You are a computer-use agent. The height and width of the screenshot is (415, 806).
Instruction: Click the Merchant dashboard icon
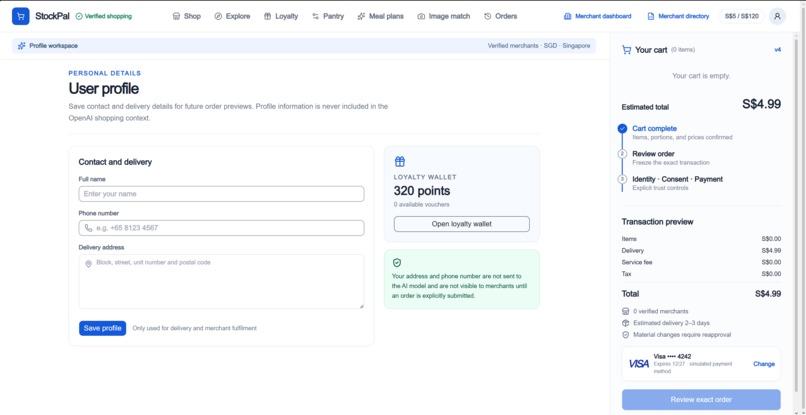[x=567, y=16]
